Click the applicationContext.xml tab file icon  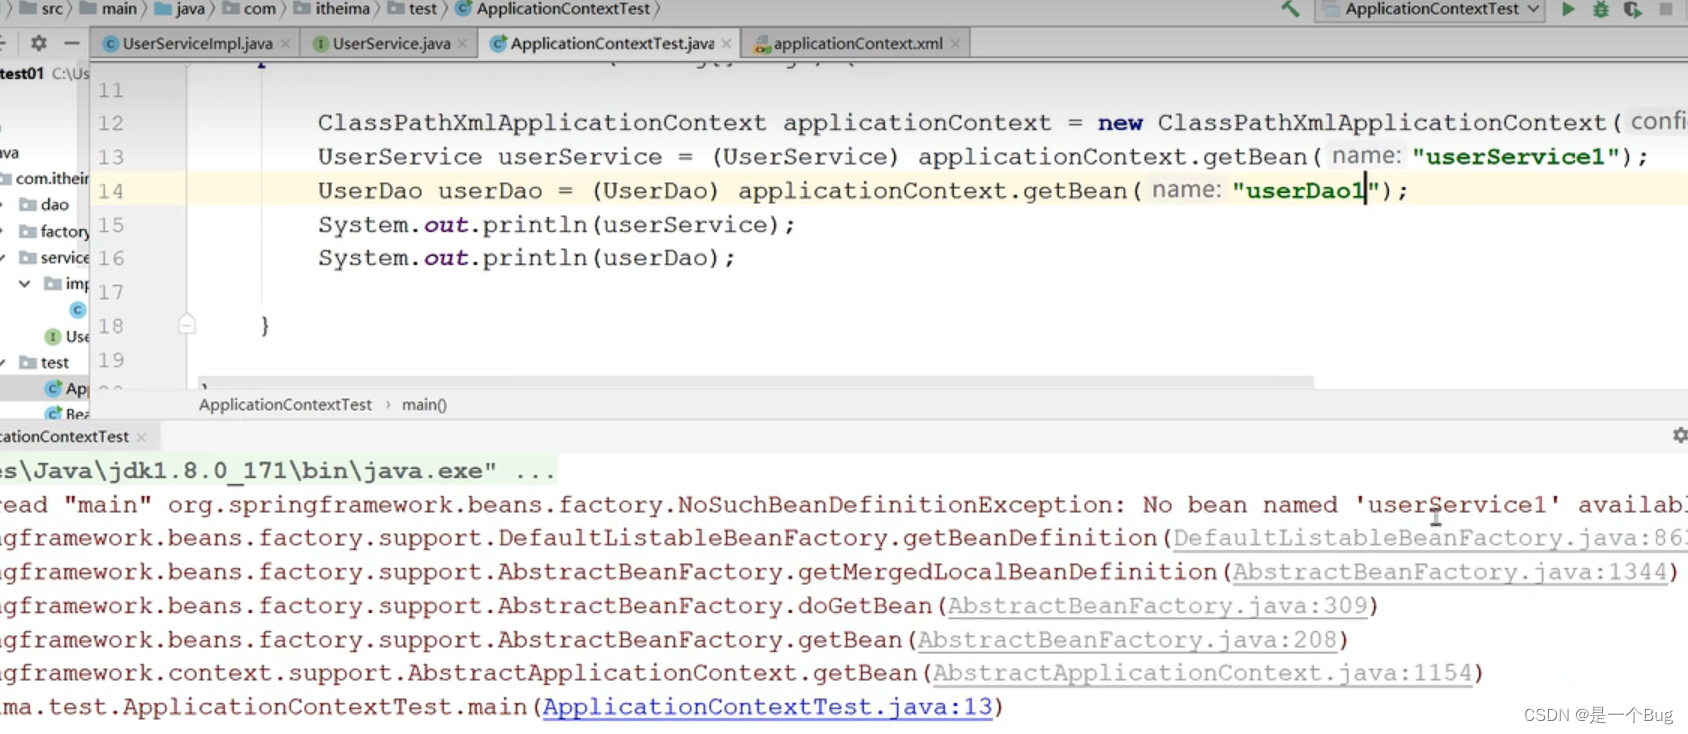click(x=762, y=44)
